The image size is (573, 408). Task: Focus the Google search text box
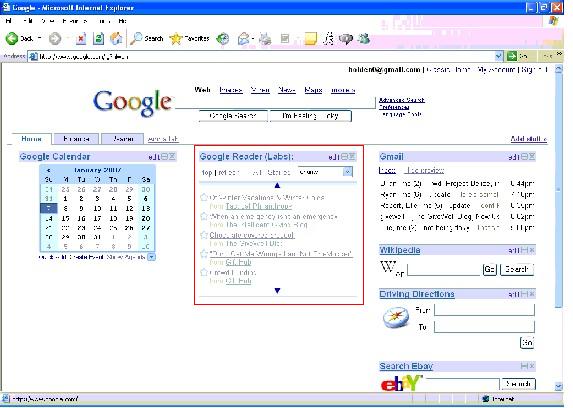pos(275,103)
